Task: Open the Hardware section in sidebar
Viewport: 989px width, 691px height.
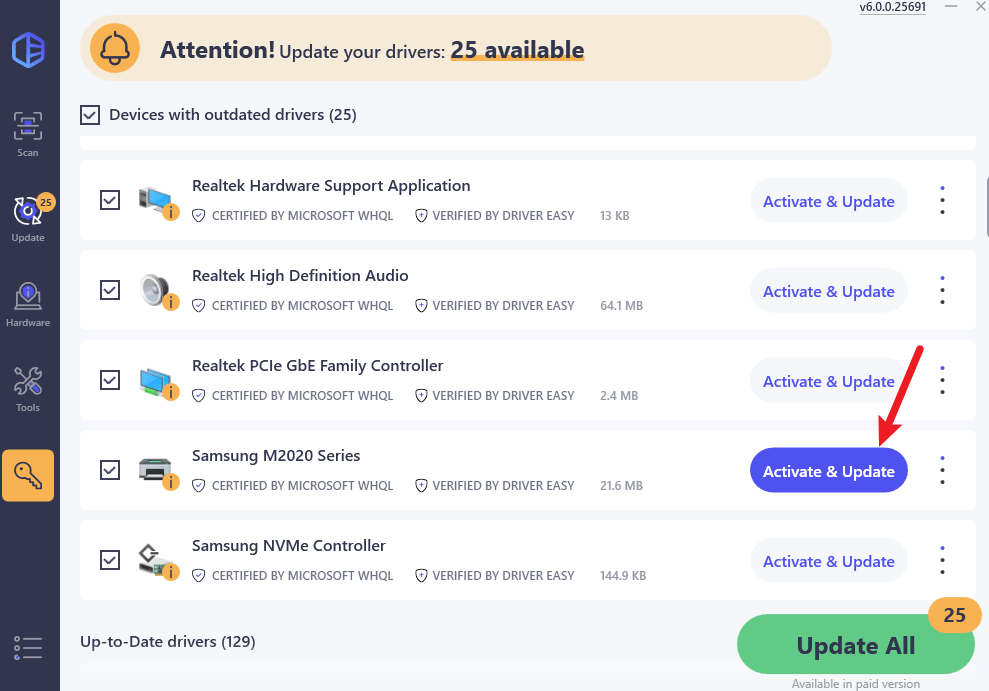Action: (28, 304)
